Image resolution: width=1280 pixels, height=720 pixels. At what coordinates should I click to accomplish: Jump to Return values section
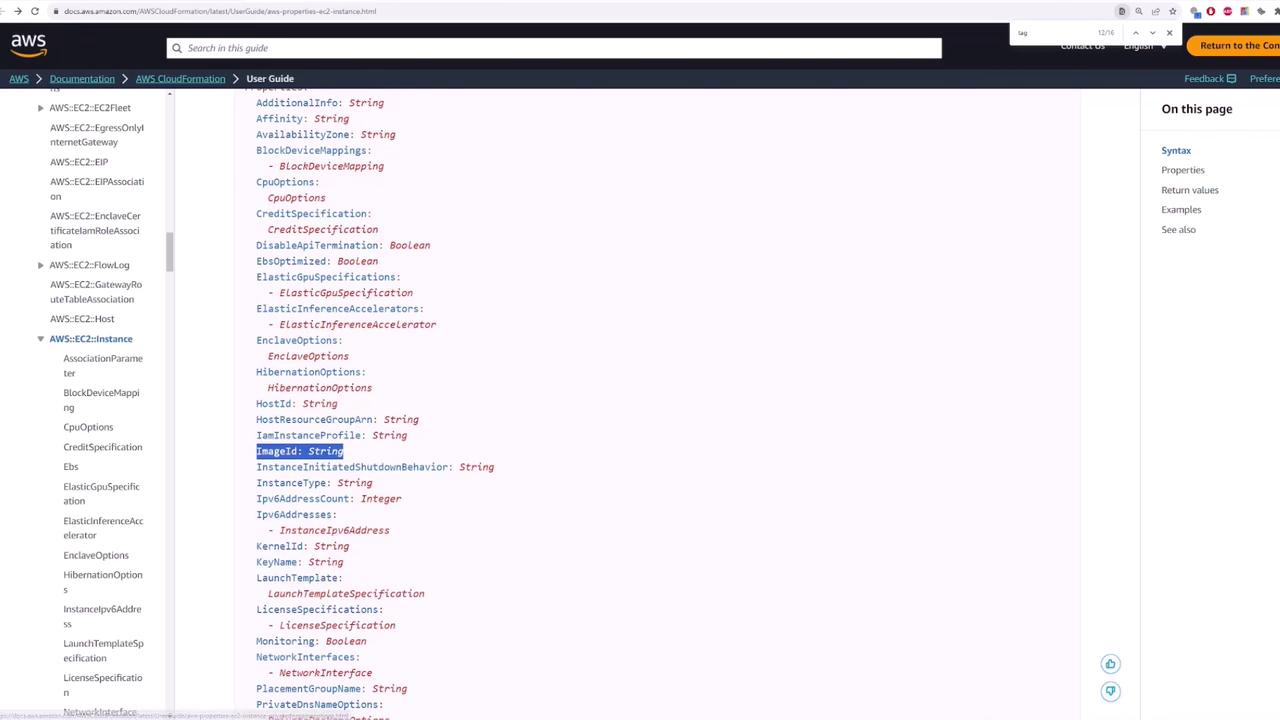point(1190,190)
